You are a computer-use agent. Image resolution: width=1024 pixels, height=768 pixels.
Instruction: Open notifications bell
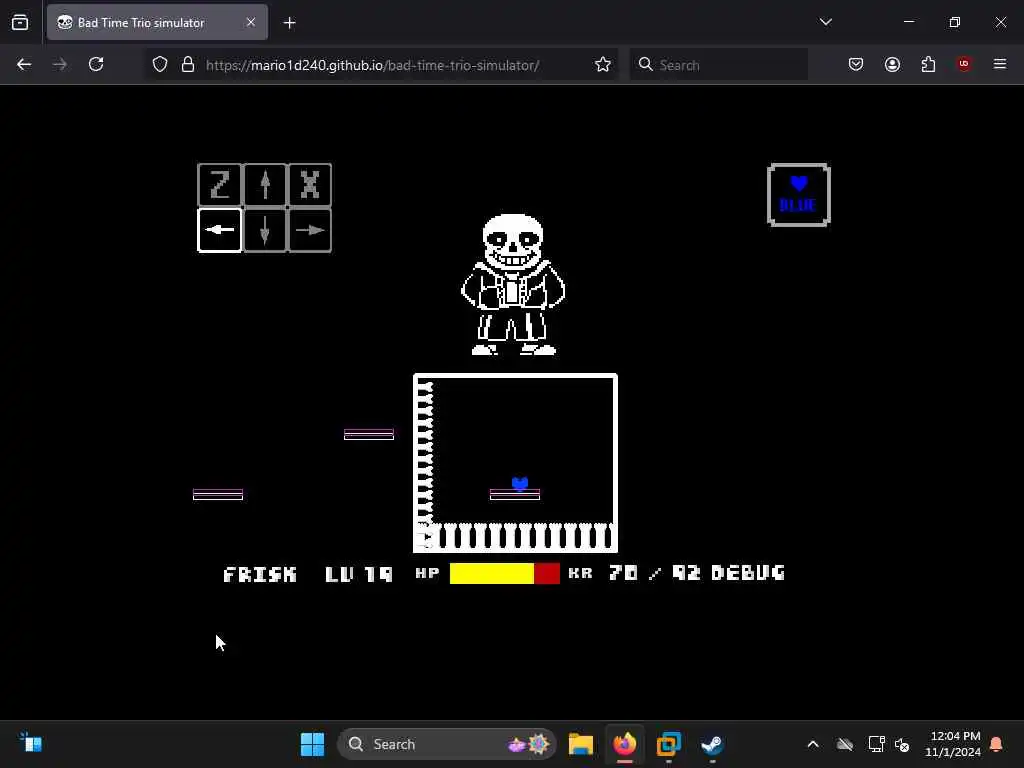[997, 744]
